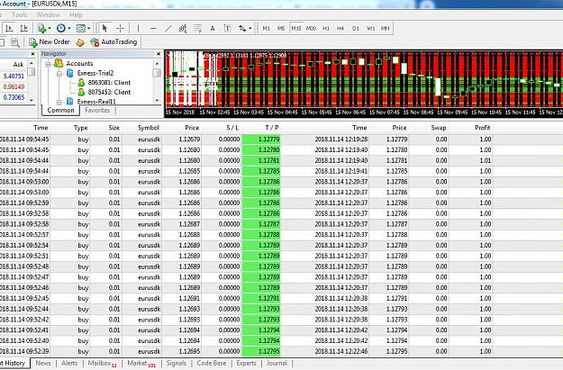Toggle the AutoTrading button
563x370 pixels.
pyautogui.click(x=114, y=42)
